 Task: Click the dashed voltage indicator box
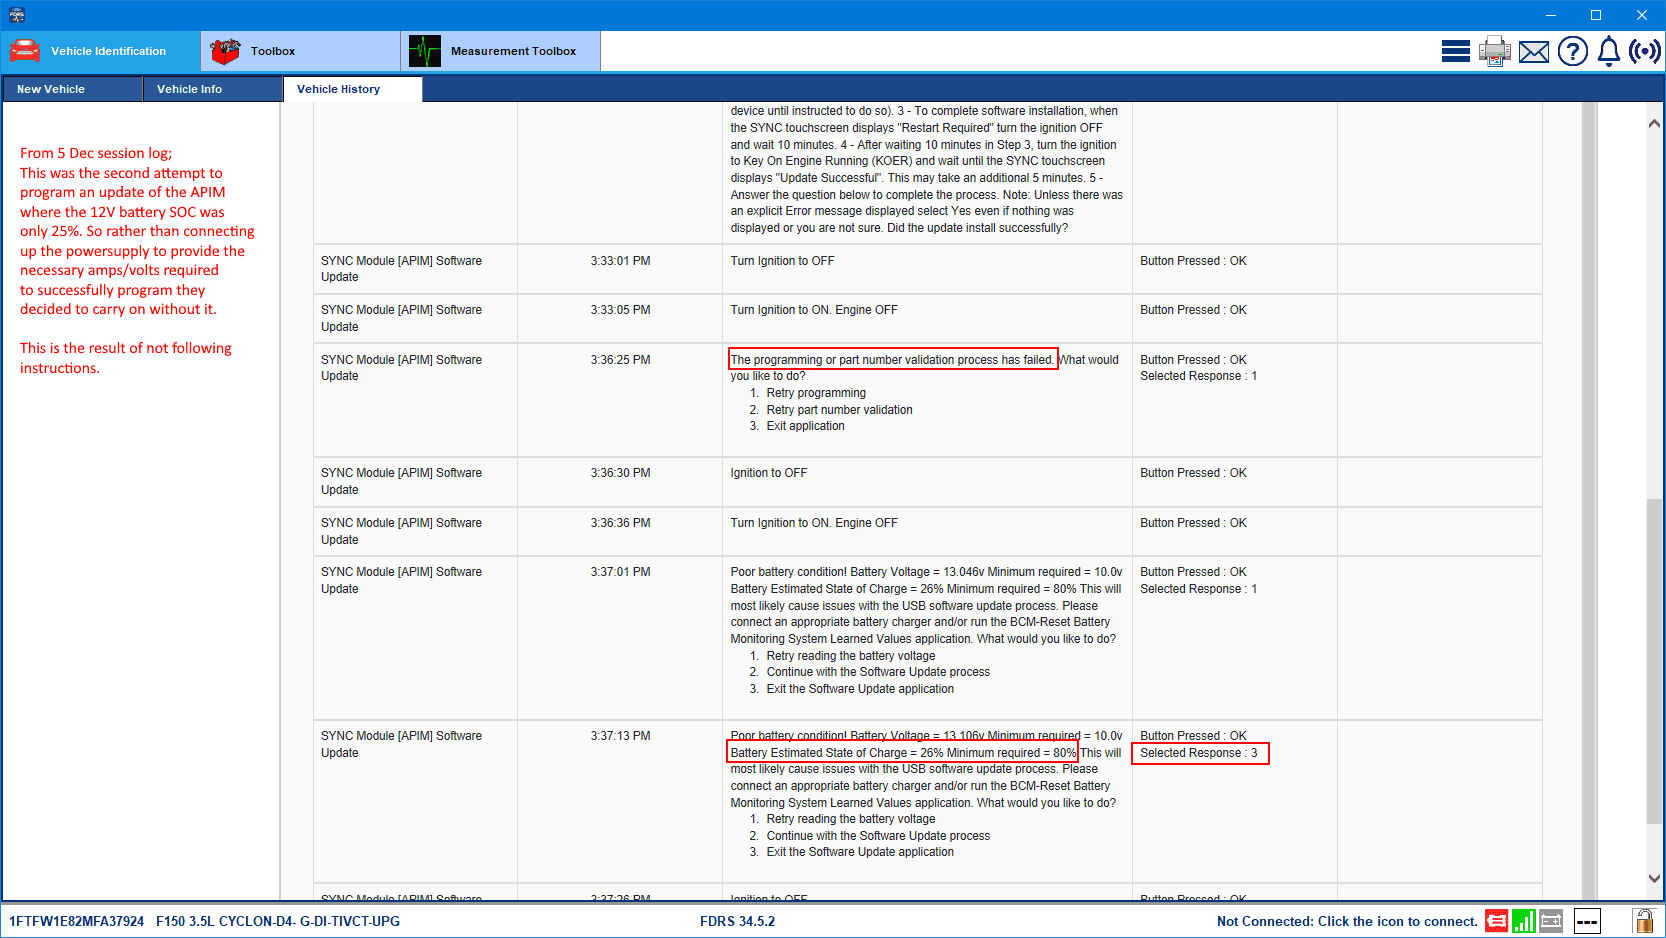coord(1587,921)
